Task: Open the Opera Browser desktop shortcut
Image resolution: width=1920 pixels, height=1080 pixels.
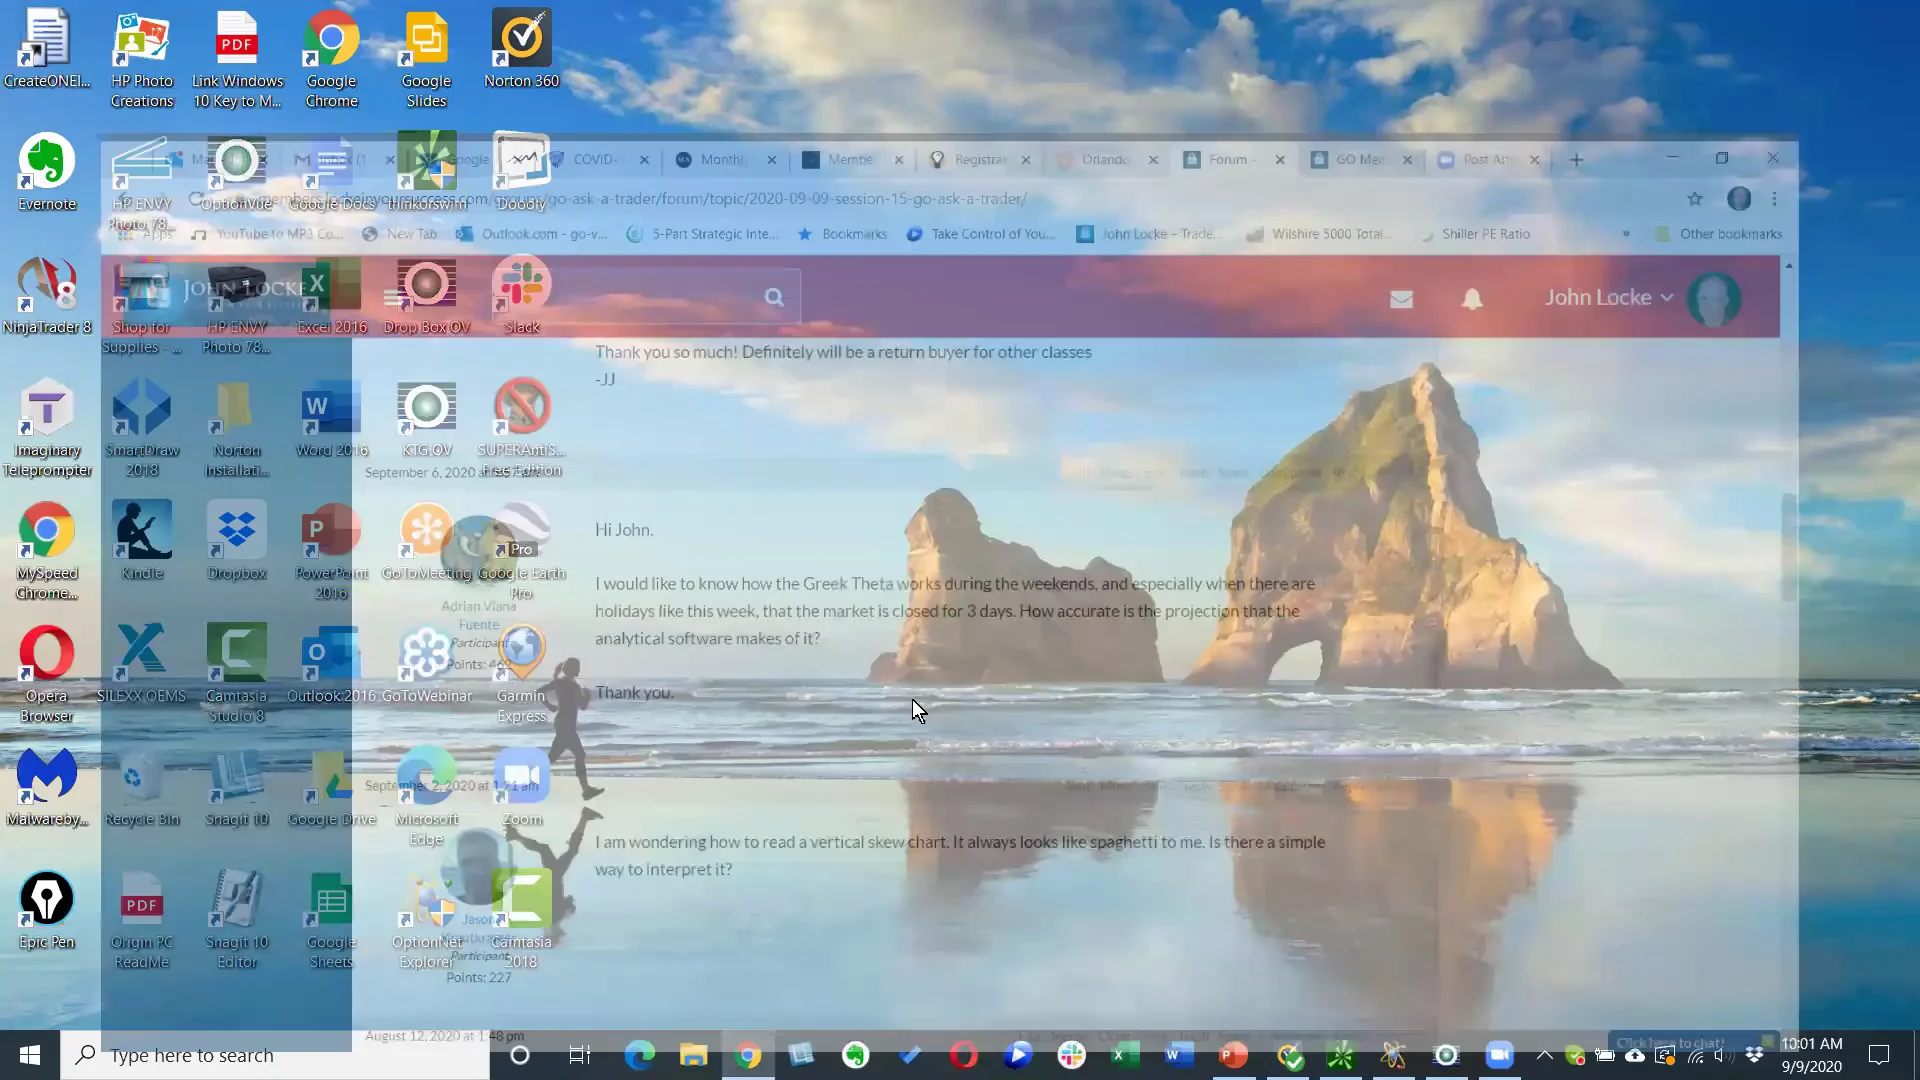Action: 47,675
